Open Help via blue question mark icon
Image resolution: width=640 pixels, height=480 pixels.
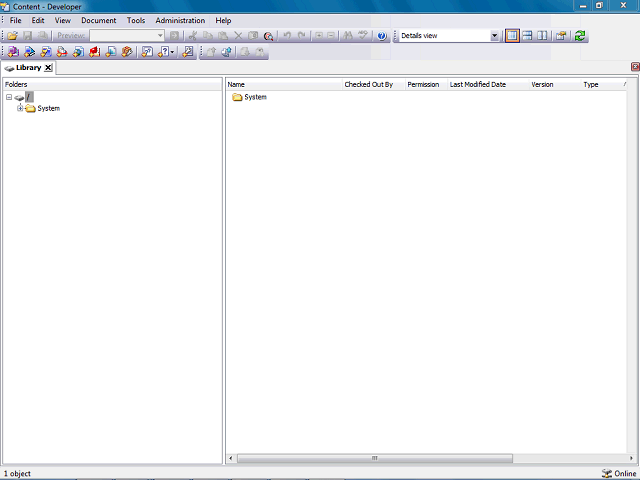pyautogui.click(x=382, y=36)
